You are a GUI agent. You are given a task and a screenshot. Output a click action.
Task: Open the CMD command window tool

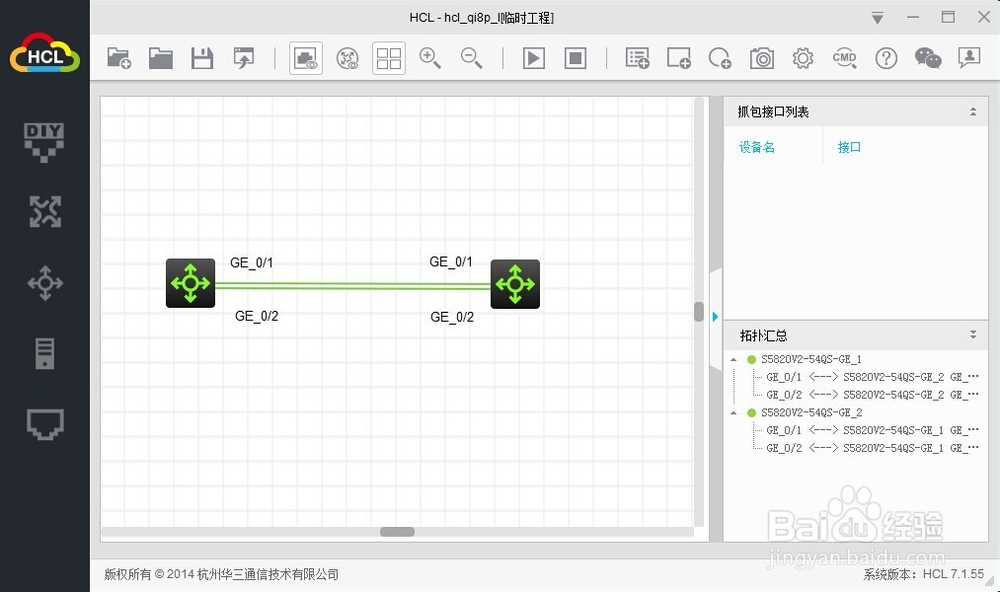point(845,58)
